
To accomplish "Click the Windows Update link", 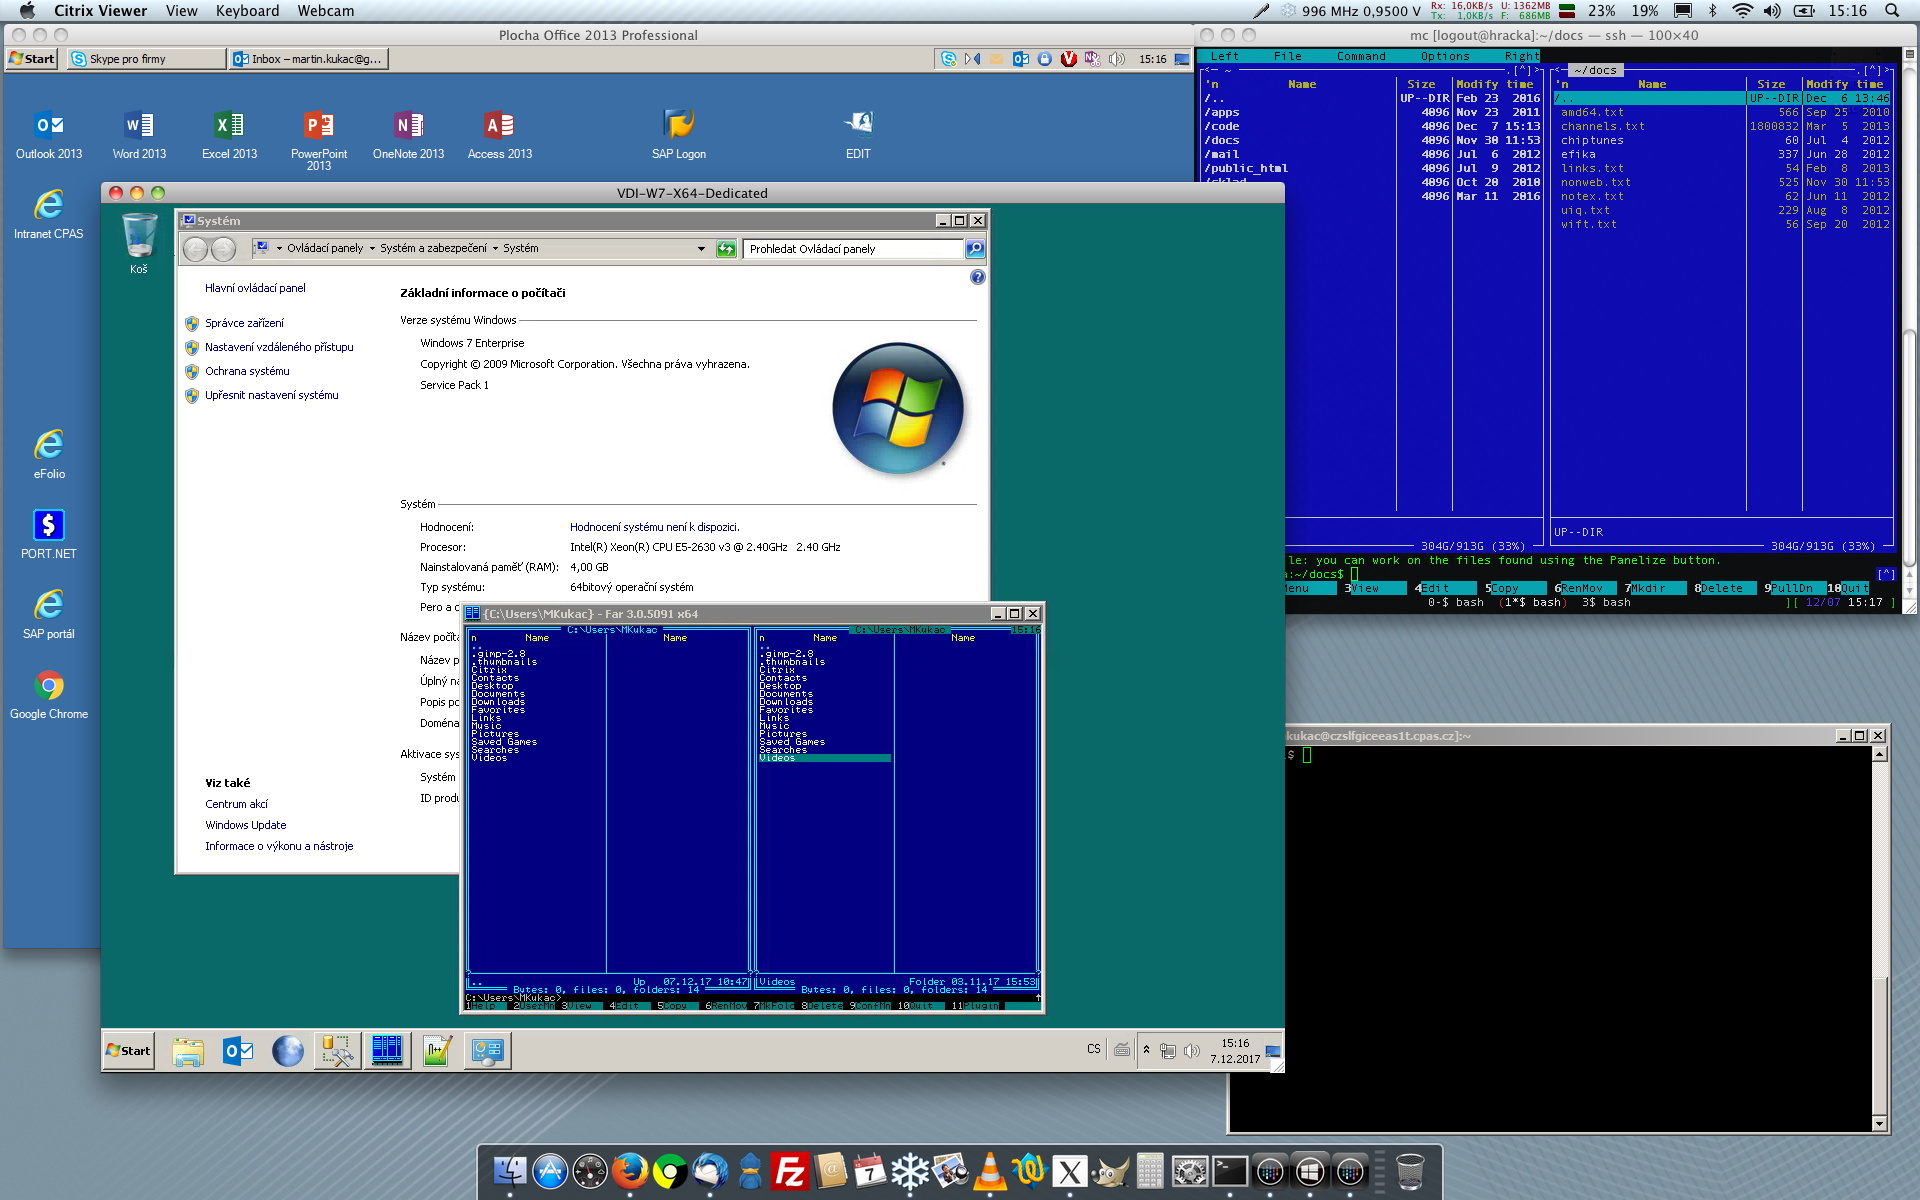I will click(245, 825).
